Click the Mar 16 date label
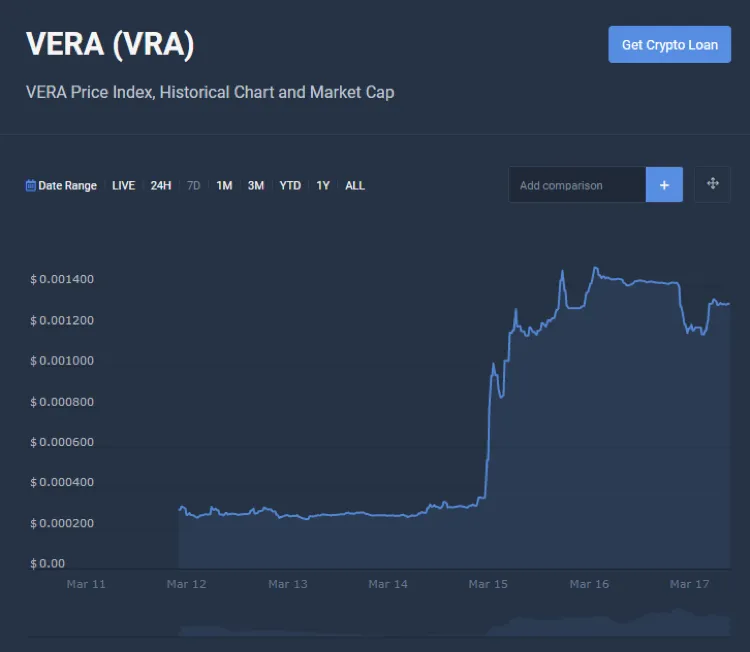This screenshot has width=750, height=652. [589, 584]
